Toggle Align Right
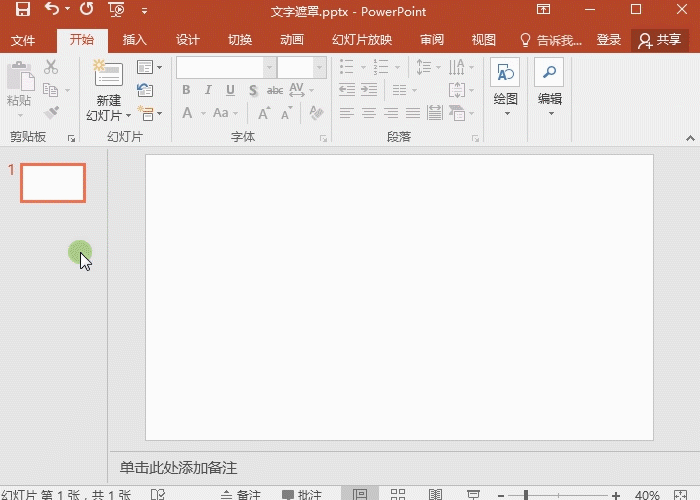Viewport: 700px width, 500px height. (x=392, y=113)
